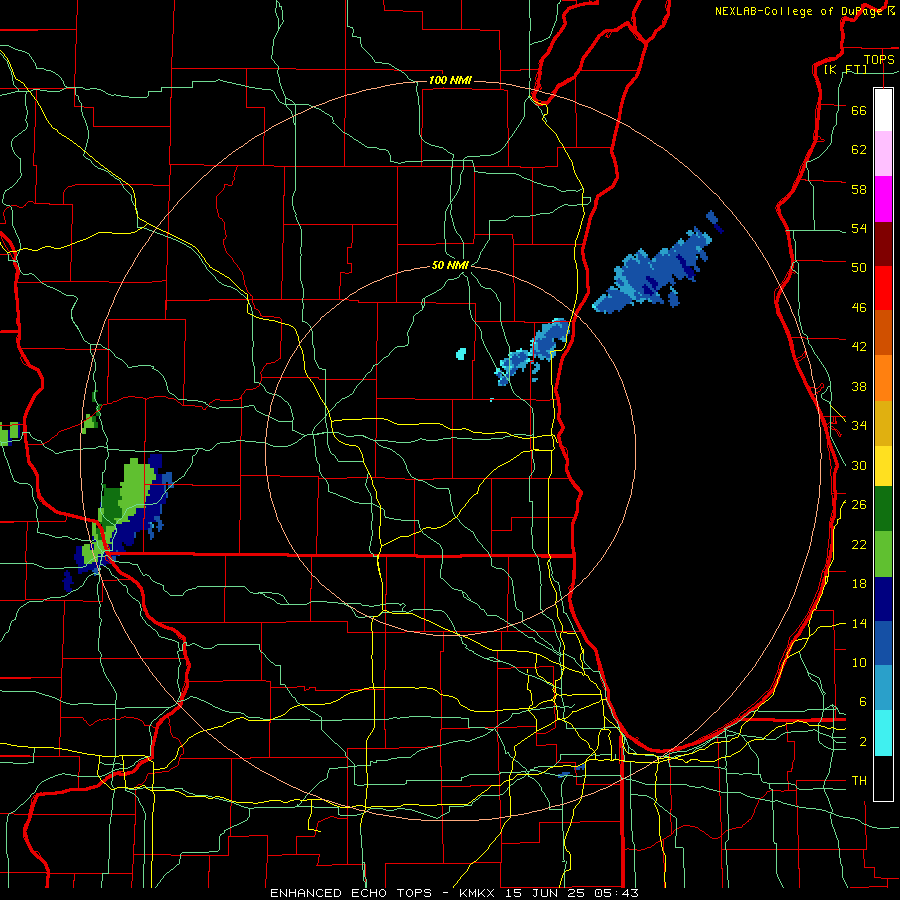Click the light pink legend swatch

[x=883, y=153]
